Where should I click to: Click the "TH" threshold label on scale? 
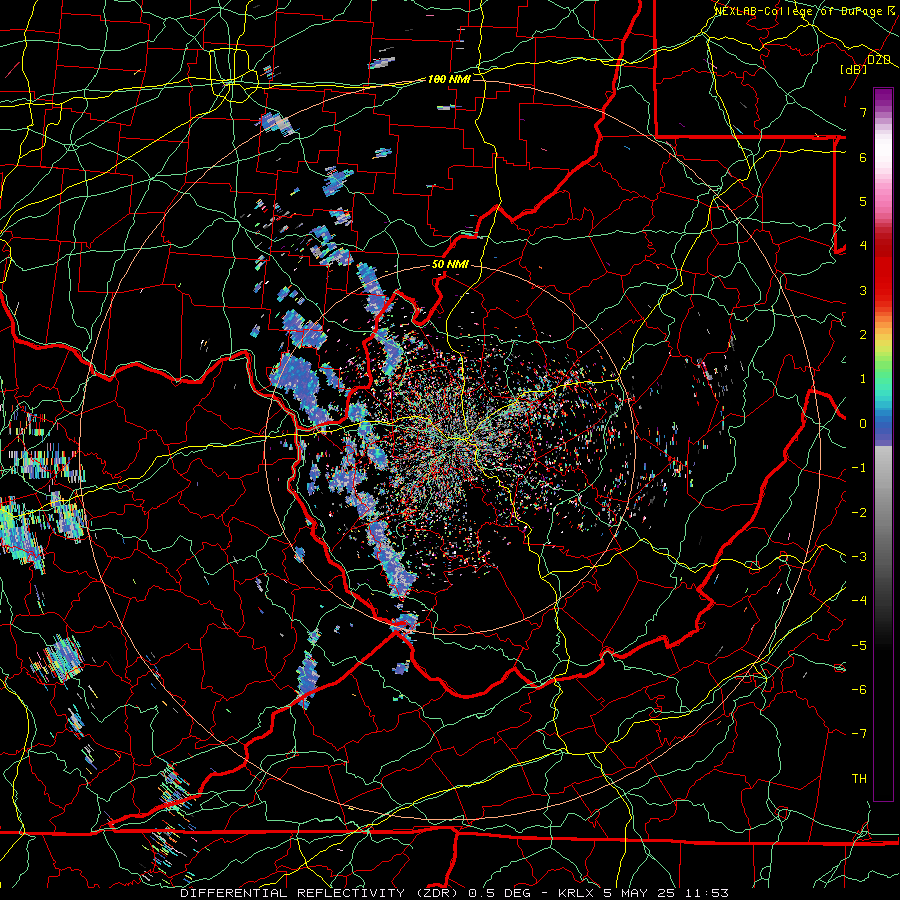[859, 779]
